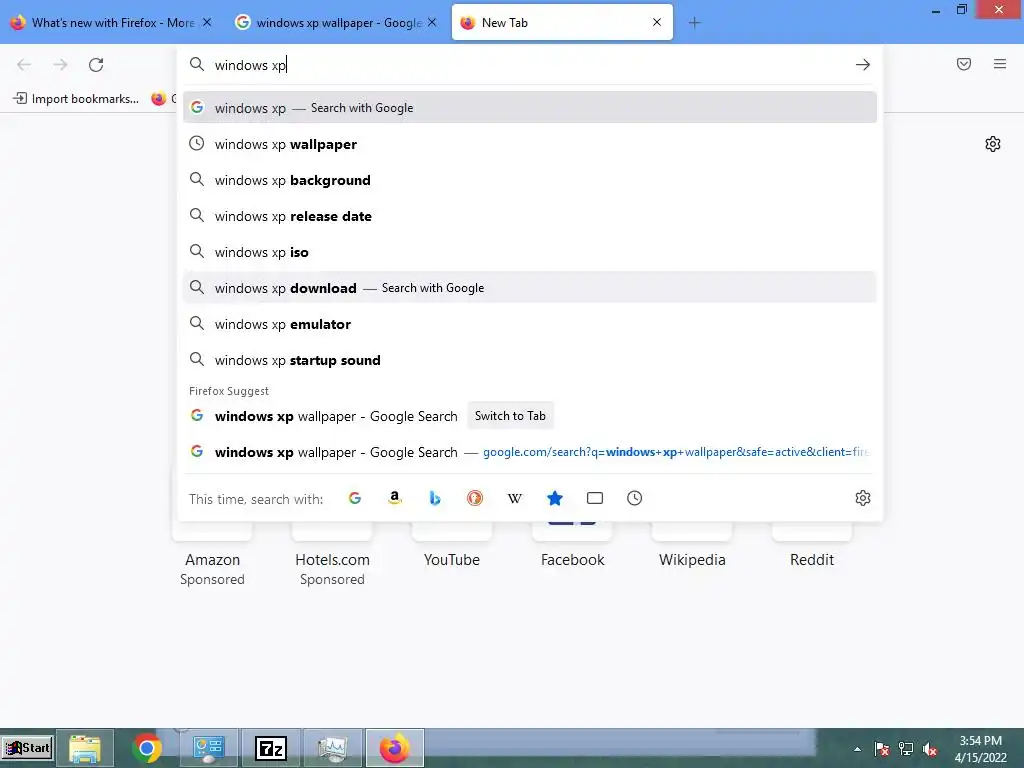Open google.com/search windows xp wallpaper link
Viewport: 1024px width, 768px height.
530,452
